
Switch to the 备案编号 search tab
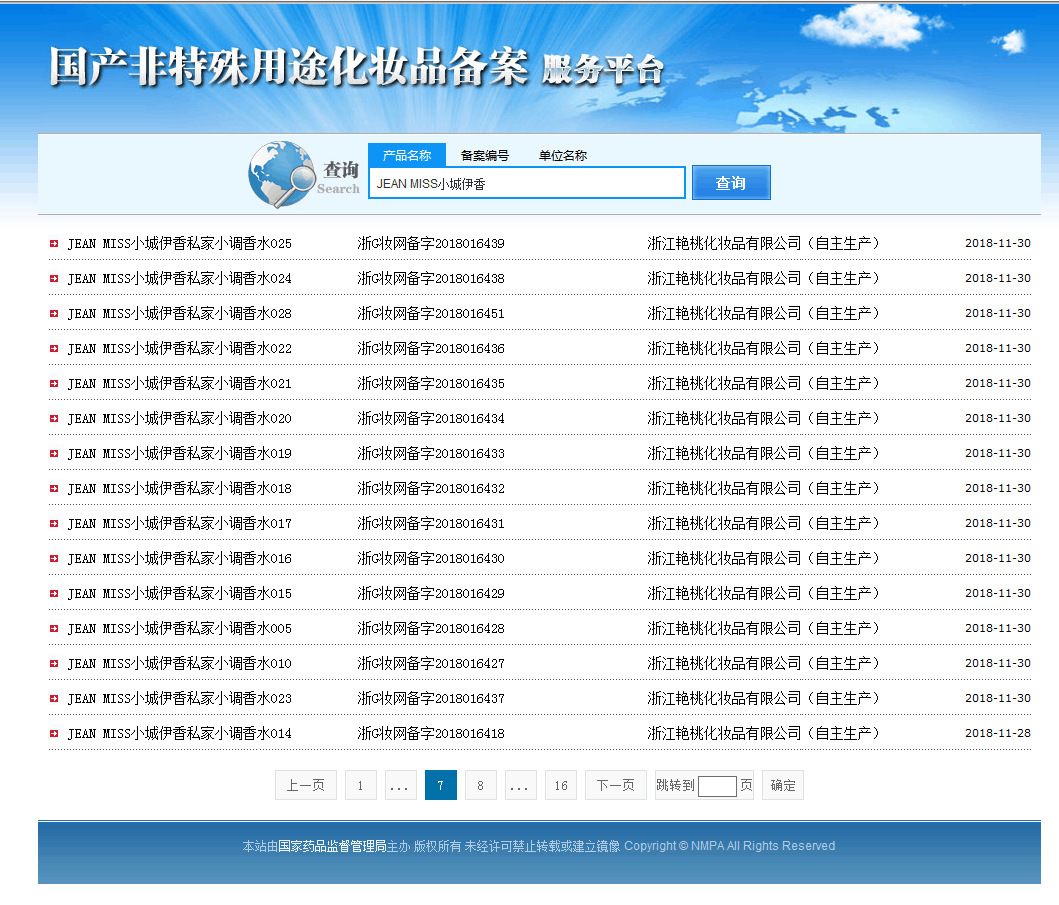486,155
